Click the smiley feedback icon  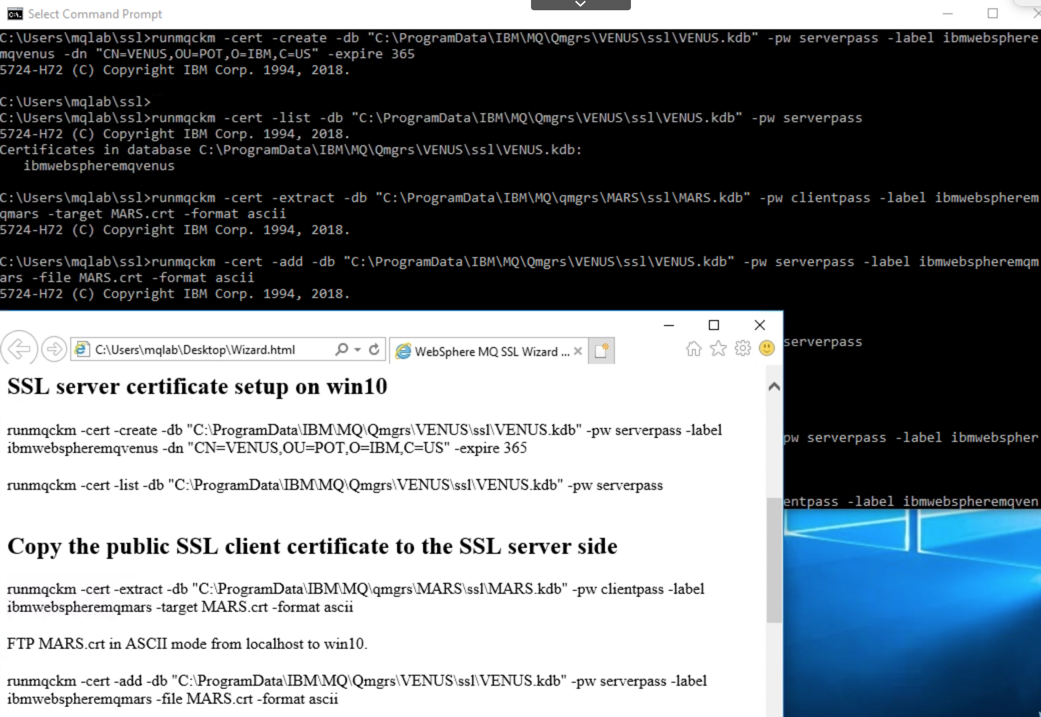[x=767, y=349]
